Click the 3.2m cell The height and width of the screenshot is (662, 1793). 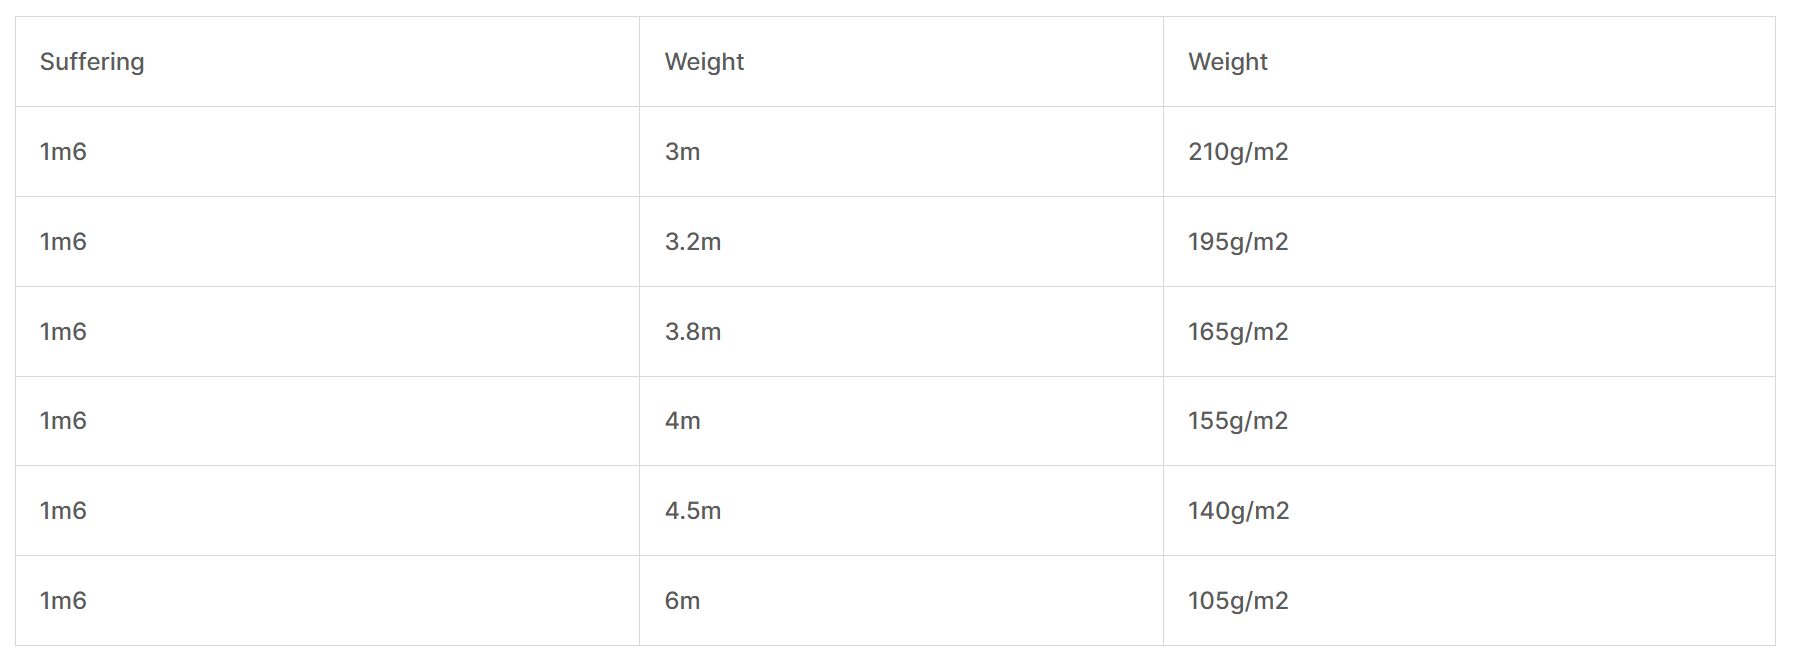point(692,242)
